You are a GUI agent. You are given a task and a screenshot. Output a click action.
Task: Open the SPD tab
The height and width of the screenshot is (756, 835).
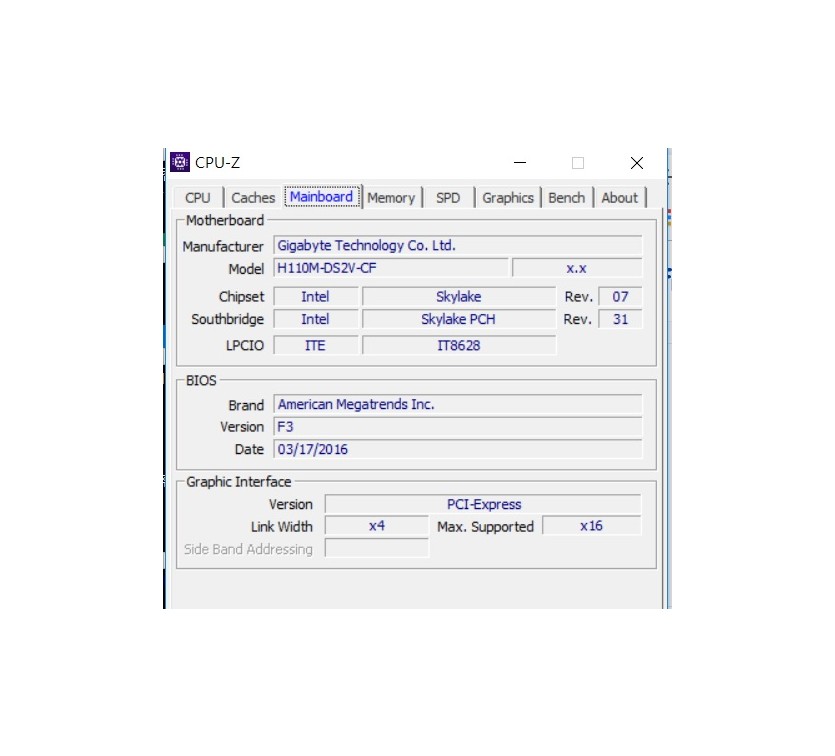448,198
